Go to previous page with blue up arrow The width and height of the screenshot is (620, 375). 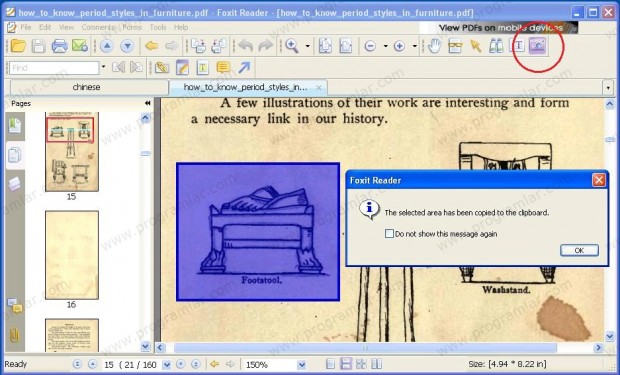click(106, 46)
